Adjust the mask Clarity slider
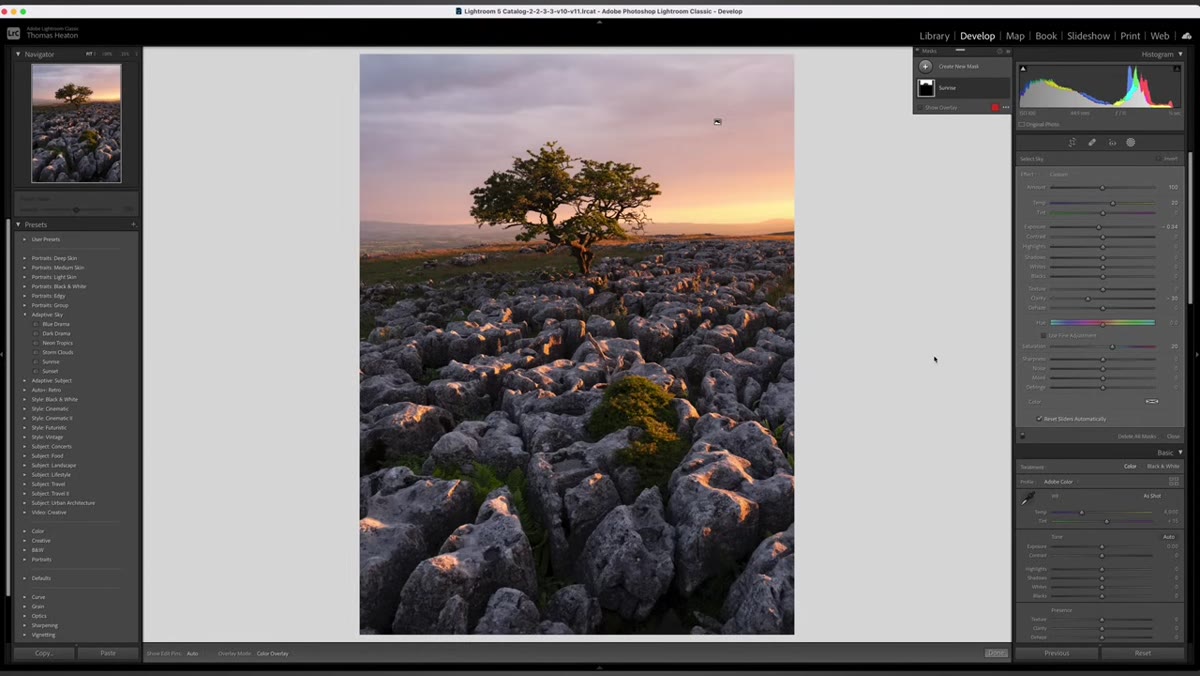The image size is (1200, 676). click(x=1102, y=298)
